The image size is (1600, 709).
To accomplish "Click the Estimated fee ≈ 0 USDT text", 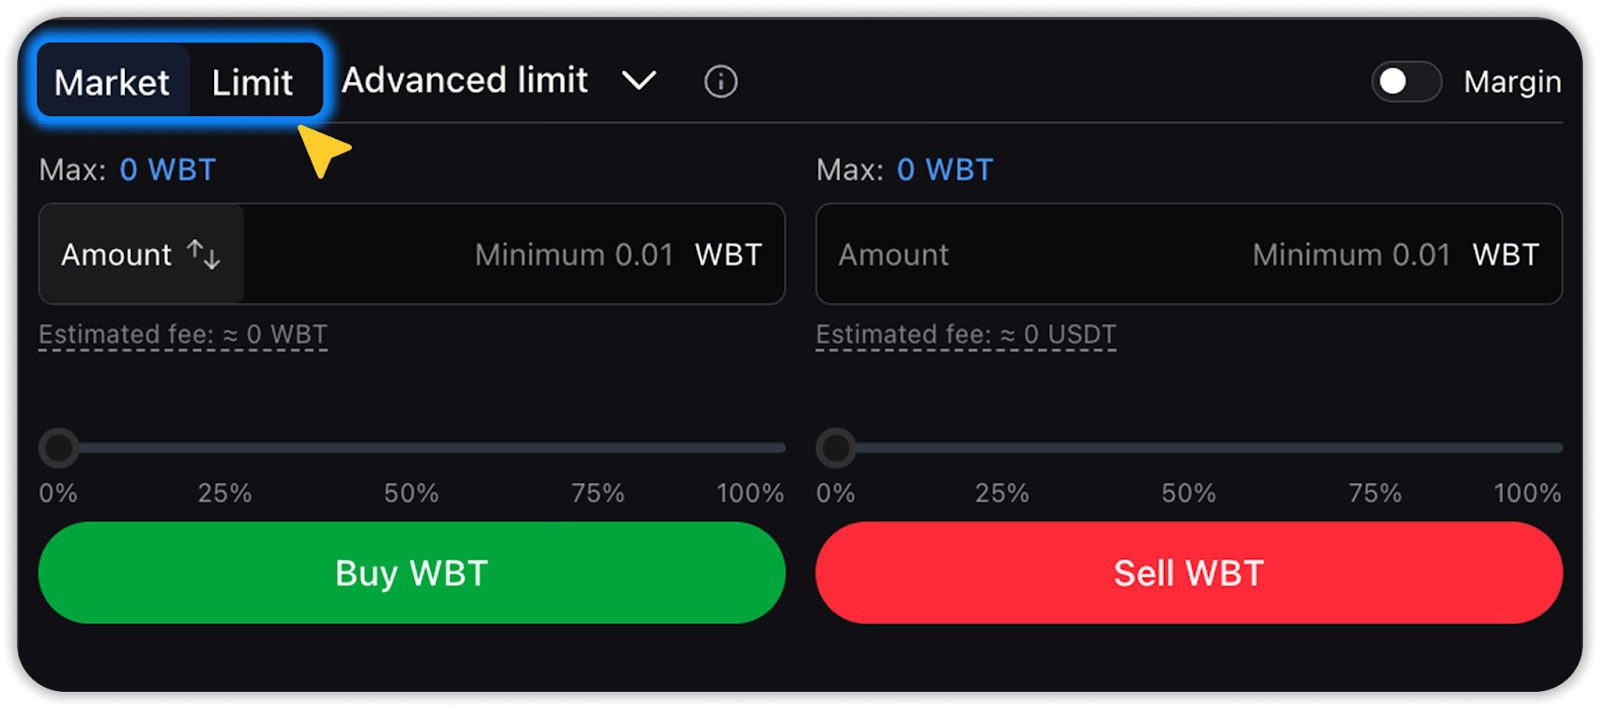I will (x=965, y=335).
